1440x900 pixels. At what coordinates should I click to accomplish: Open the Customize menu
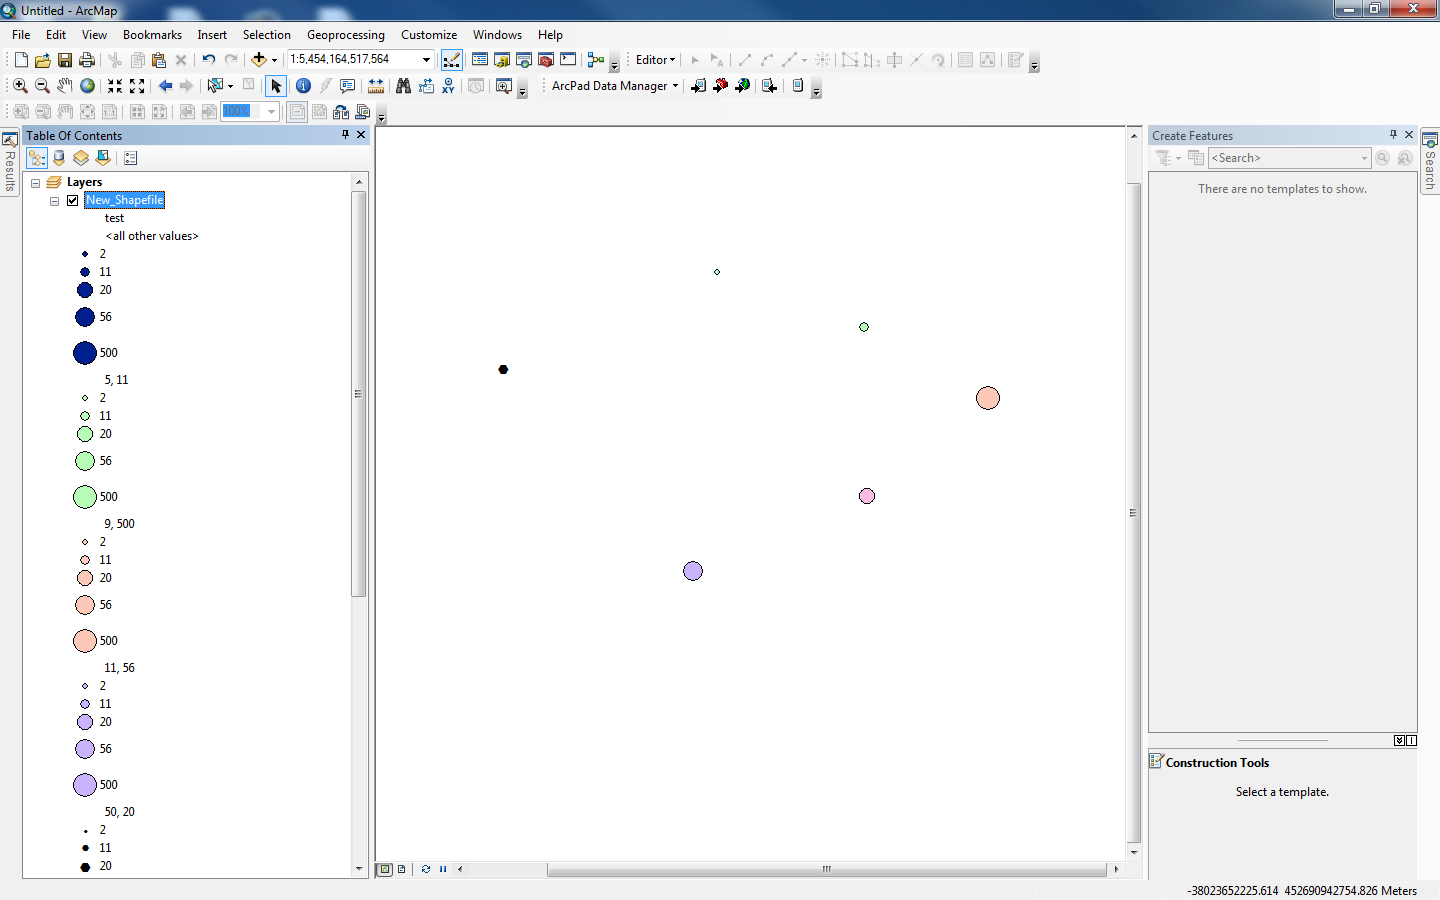[429, 35]
